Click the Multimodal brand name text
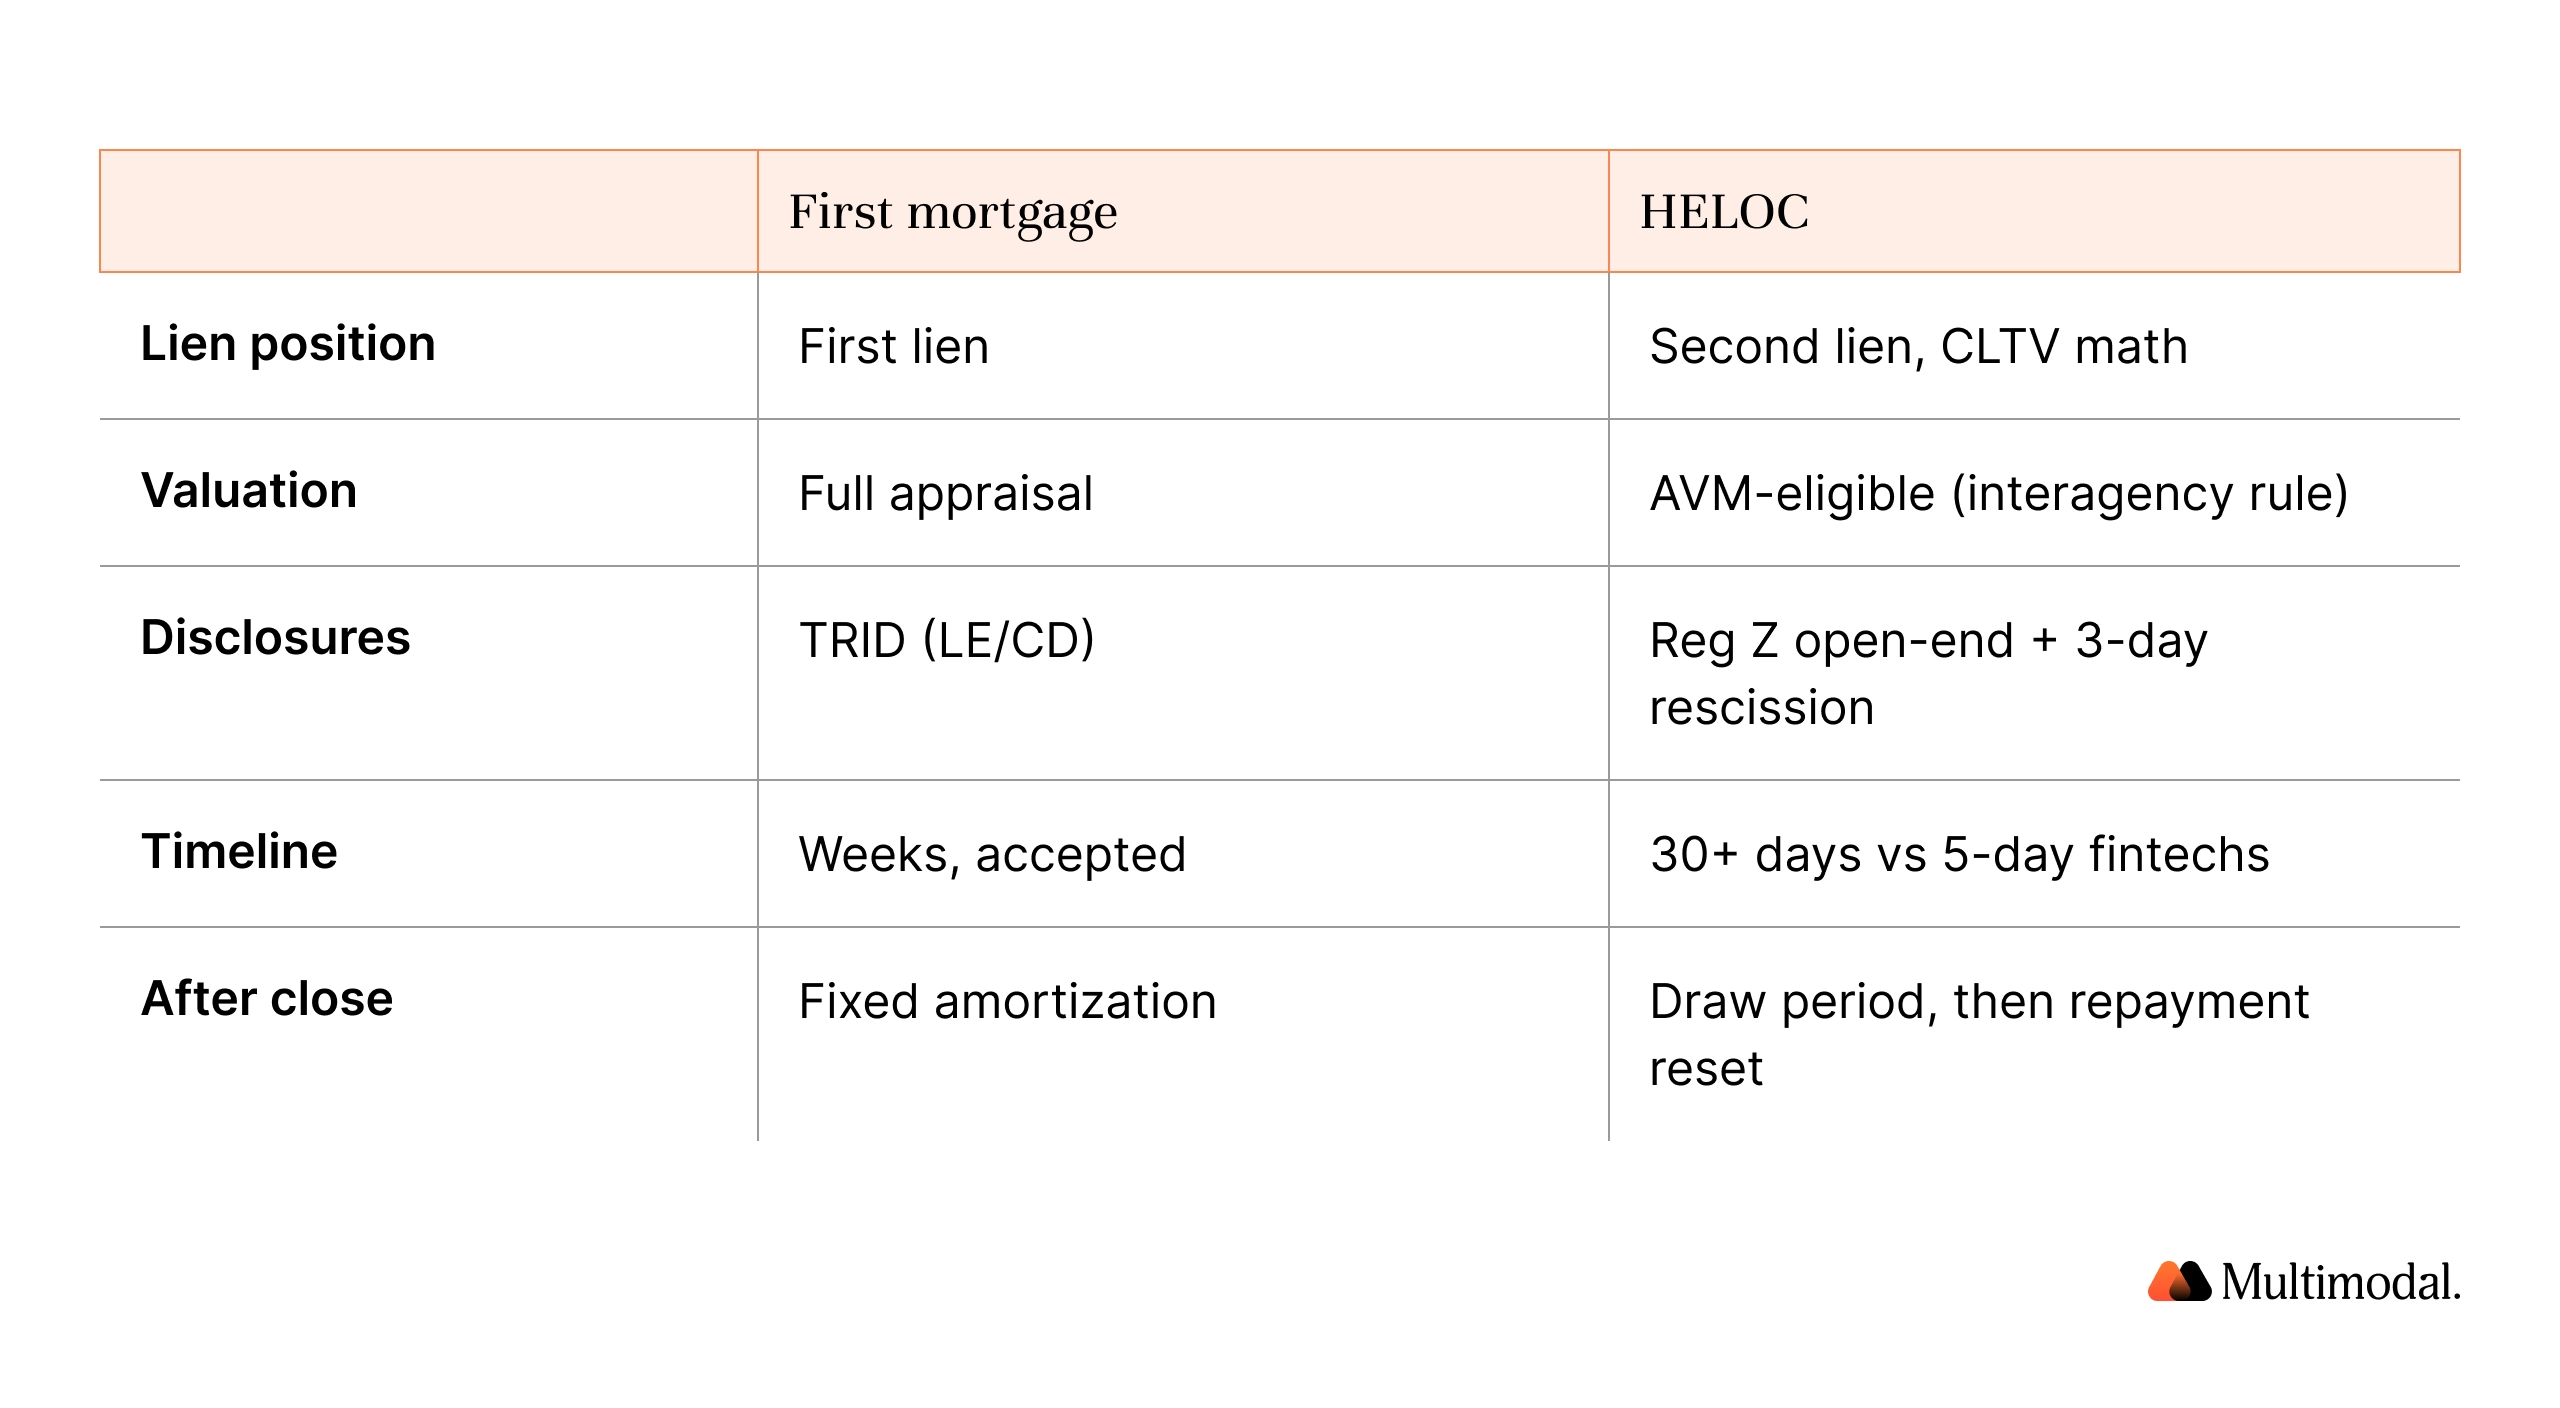2560x1408 pixels. click(2340, 1282)
